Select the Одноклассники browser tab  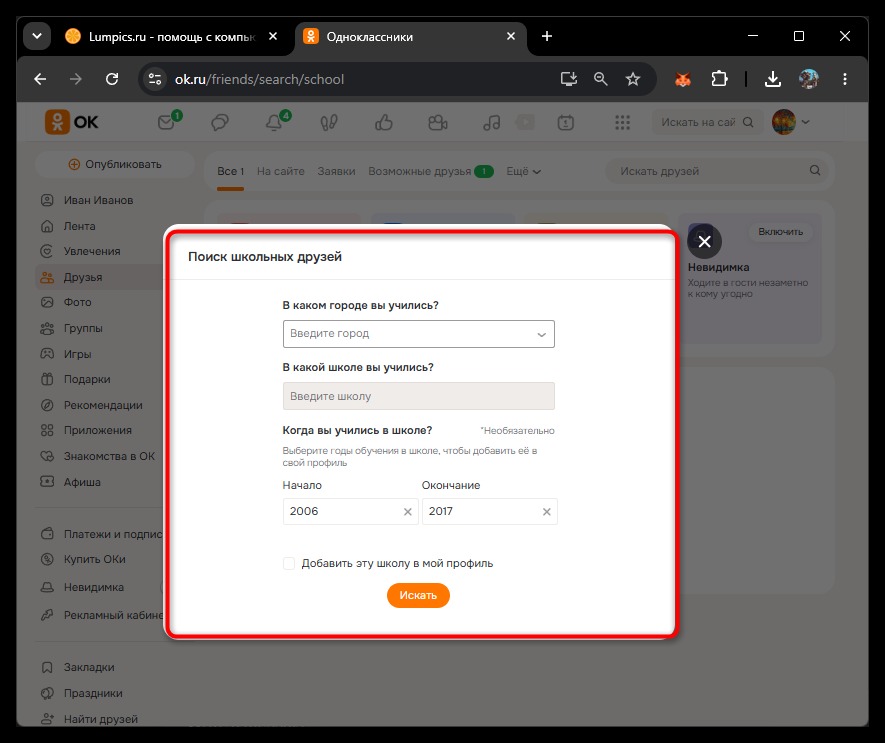tap(410, 37)
